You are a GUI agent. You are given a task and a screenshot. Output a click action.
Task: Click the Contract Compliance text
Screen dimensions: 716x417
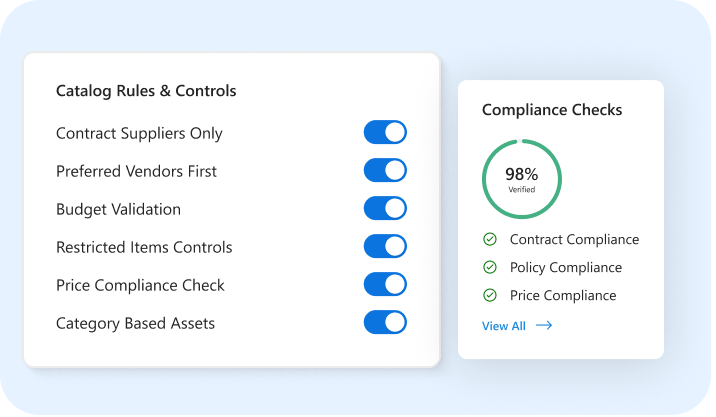[574, 239]
